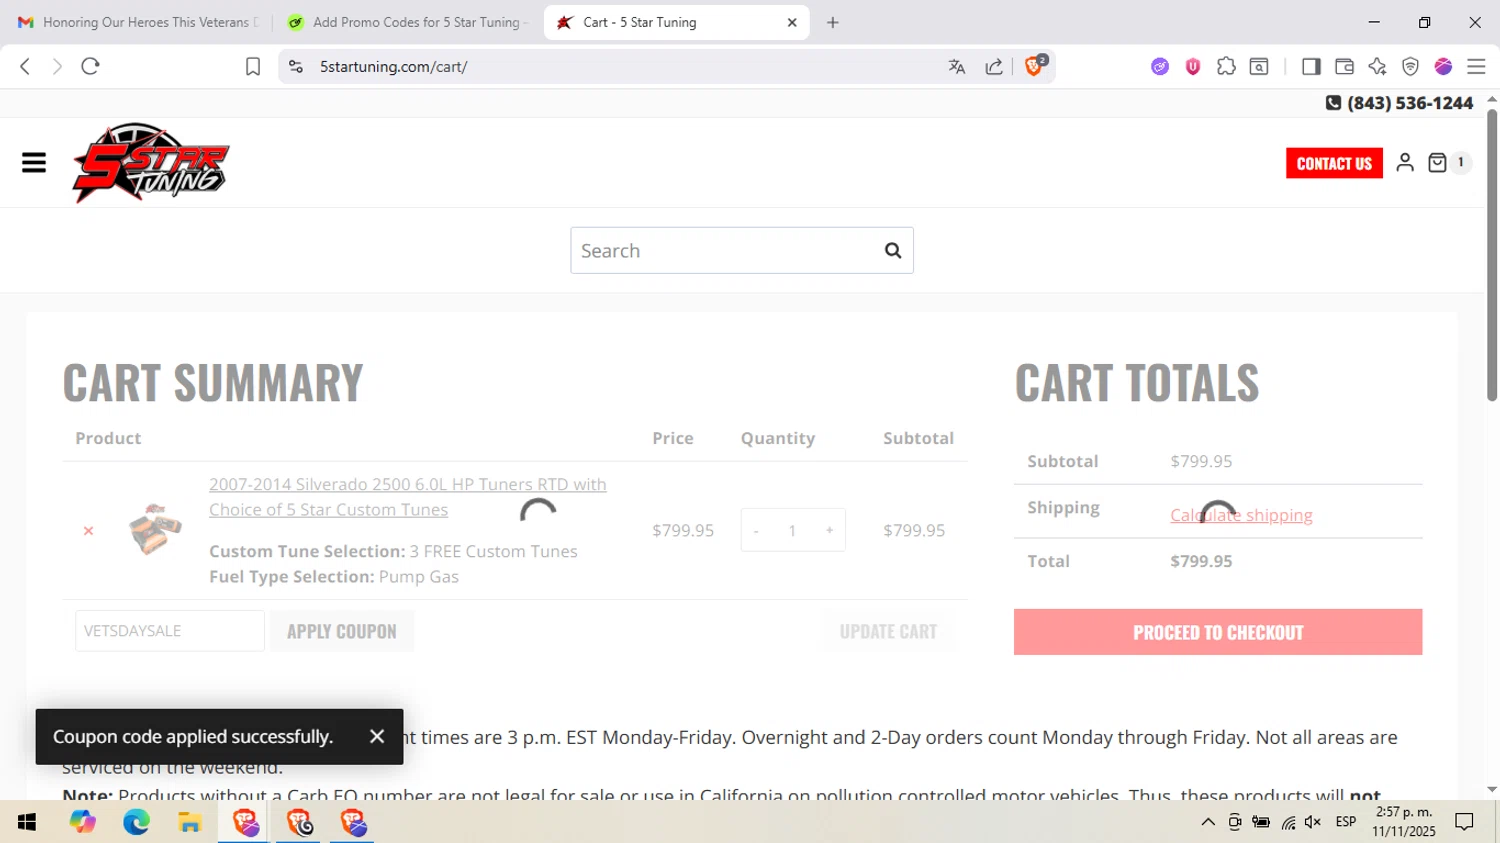Click the Update Cart button

[x=888, y=631]
